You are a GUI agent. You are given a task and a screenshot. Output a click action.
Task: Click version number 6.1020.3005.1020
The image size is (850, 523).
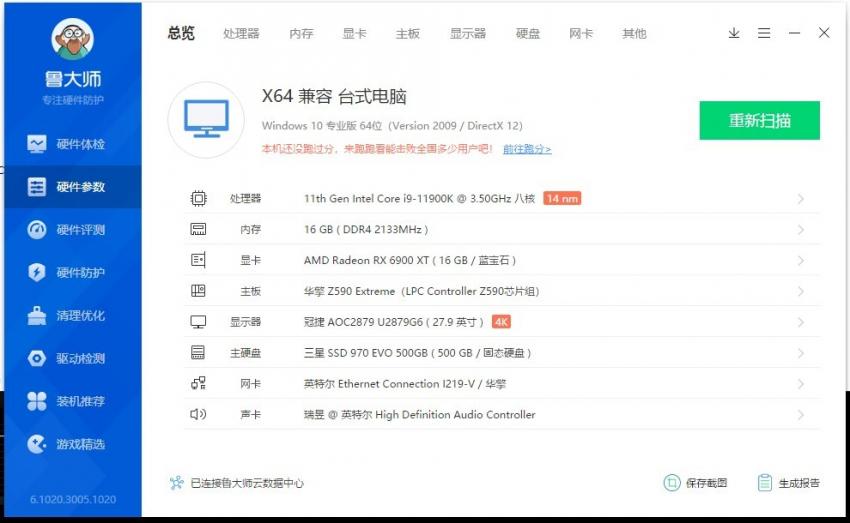73,499
